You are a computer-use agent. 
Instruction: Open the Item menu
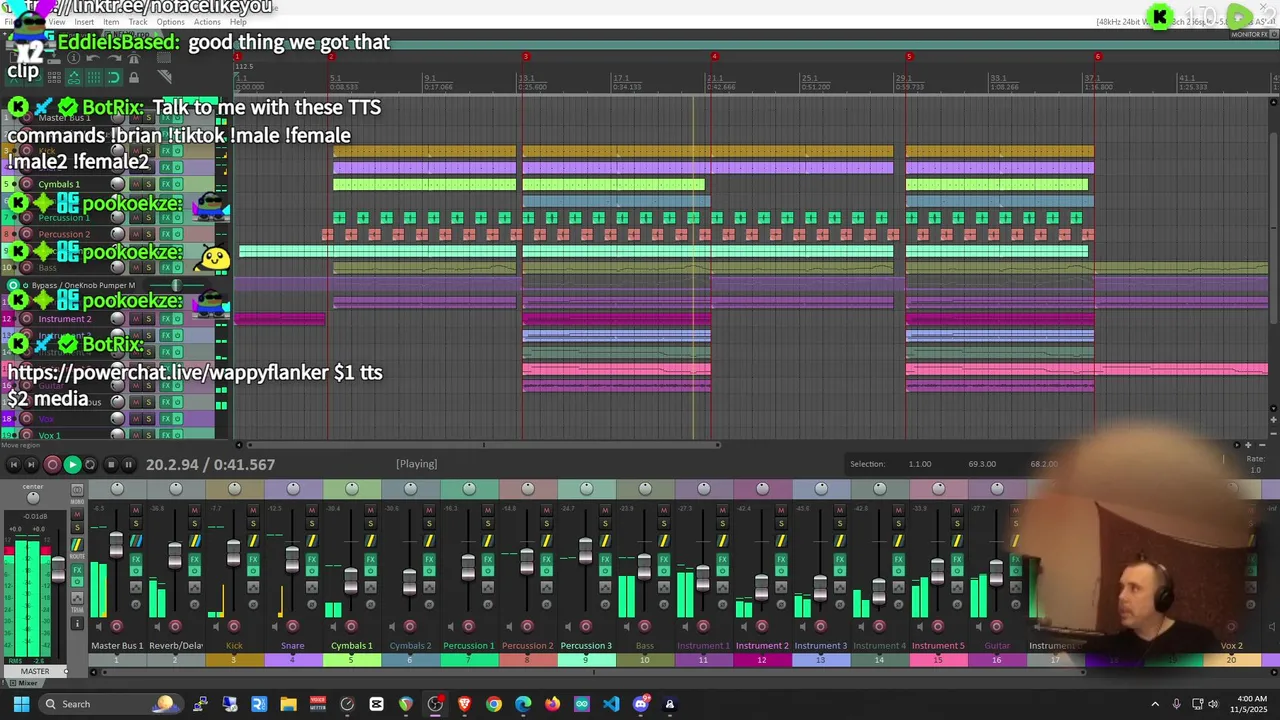point(111,22)
